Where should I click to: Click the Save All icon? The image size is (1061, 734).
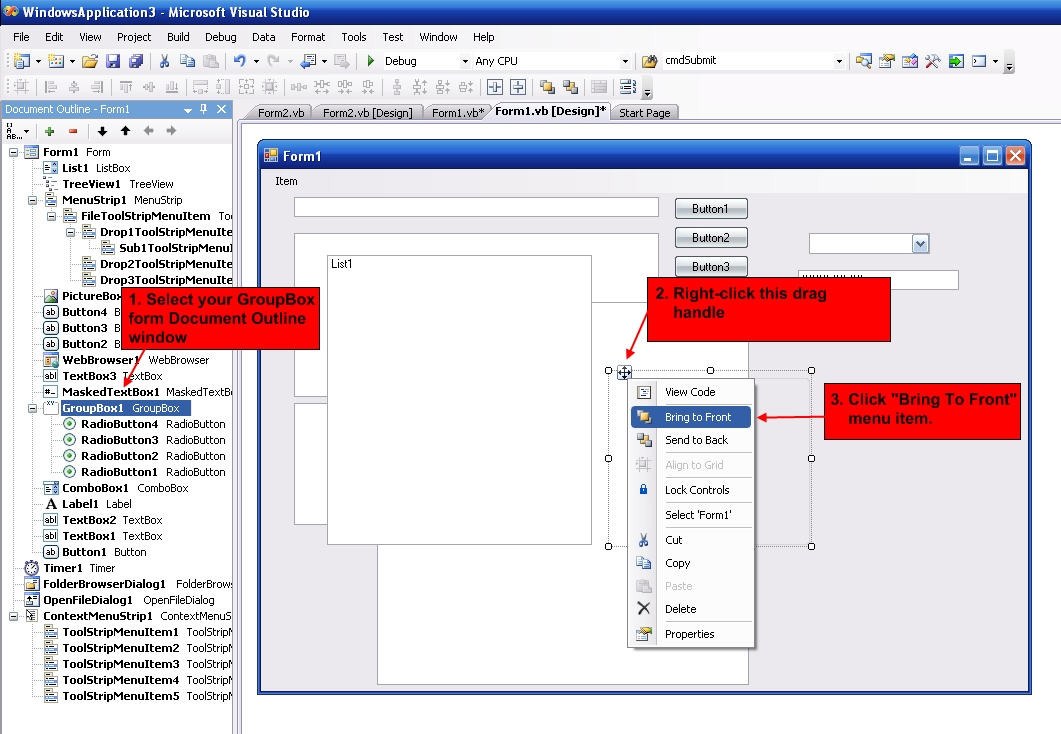pos(136,61)
